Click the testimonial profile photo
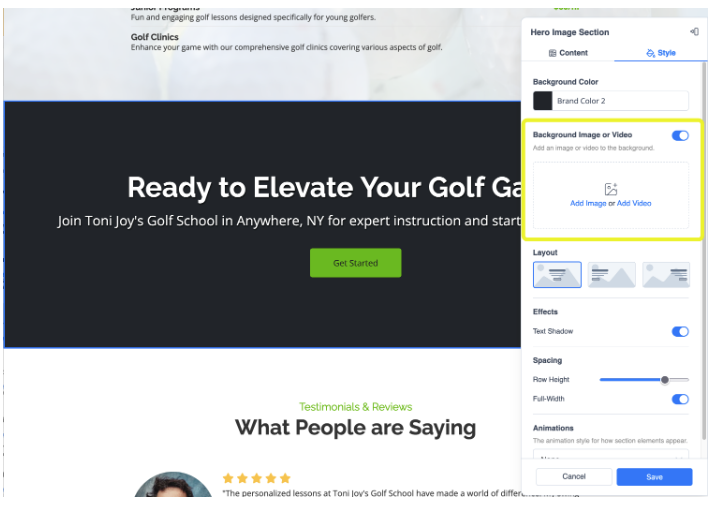Image resolution: width=725 pixels, height=510 pixels. [x=173, y=485]
